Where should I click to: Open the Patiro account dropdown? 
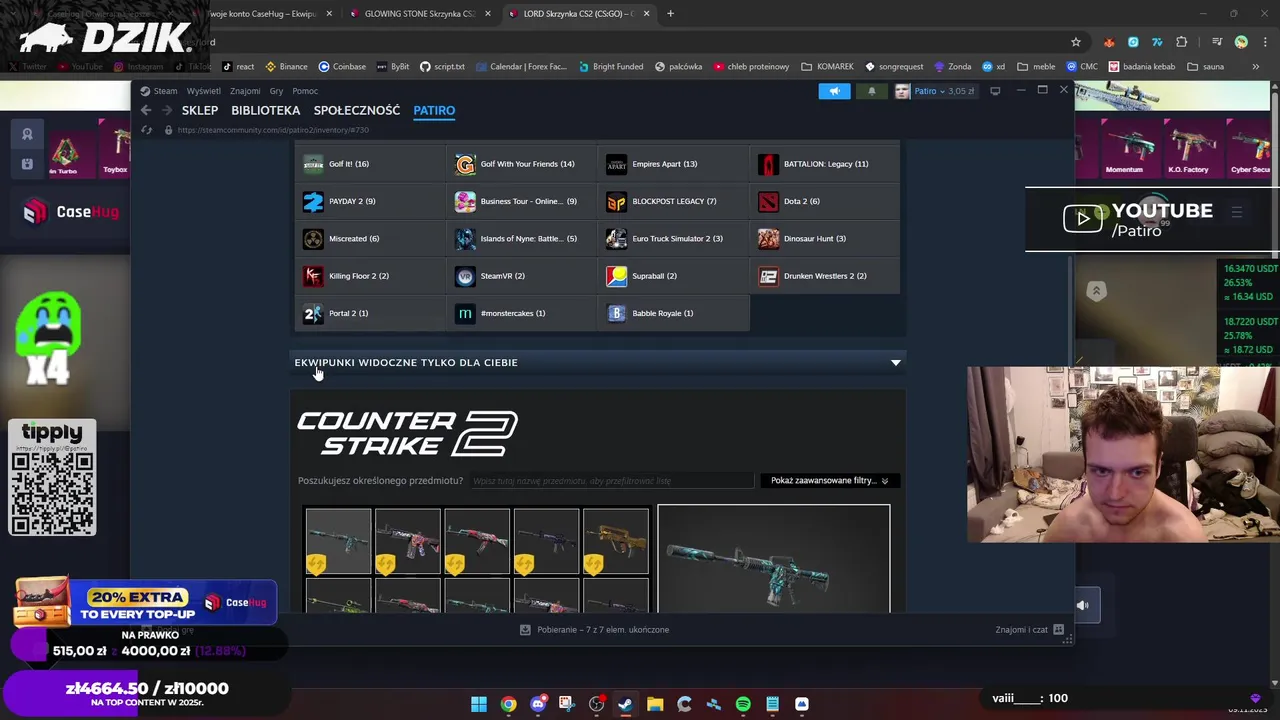[934, 91]
